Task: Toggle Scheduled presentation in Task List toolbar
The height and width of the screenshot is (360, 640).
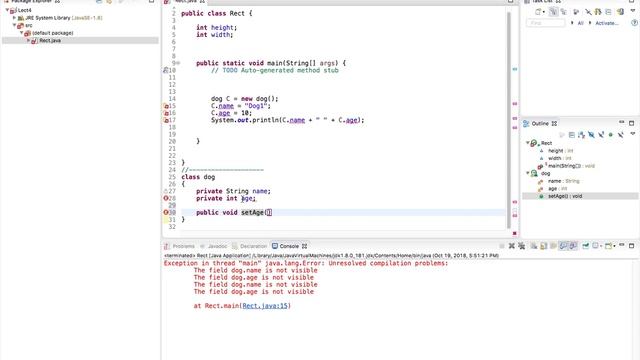Action: [564, 12]
